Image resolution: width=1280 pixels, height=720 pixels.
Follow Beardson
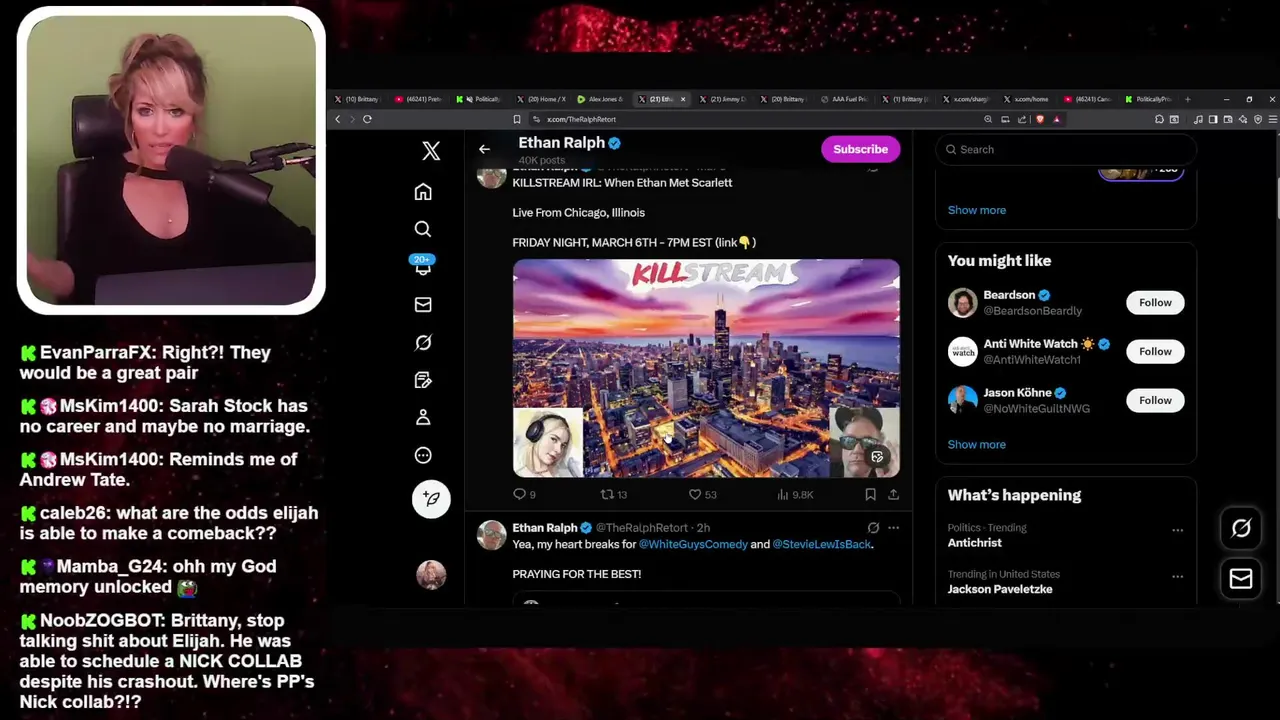click(x=1155, y=303)
